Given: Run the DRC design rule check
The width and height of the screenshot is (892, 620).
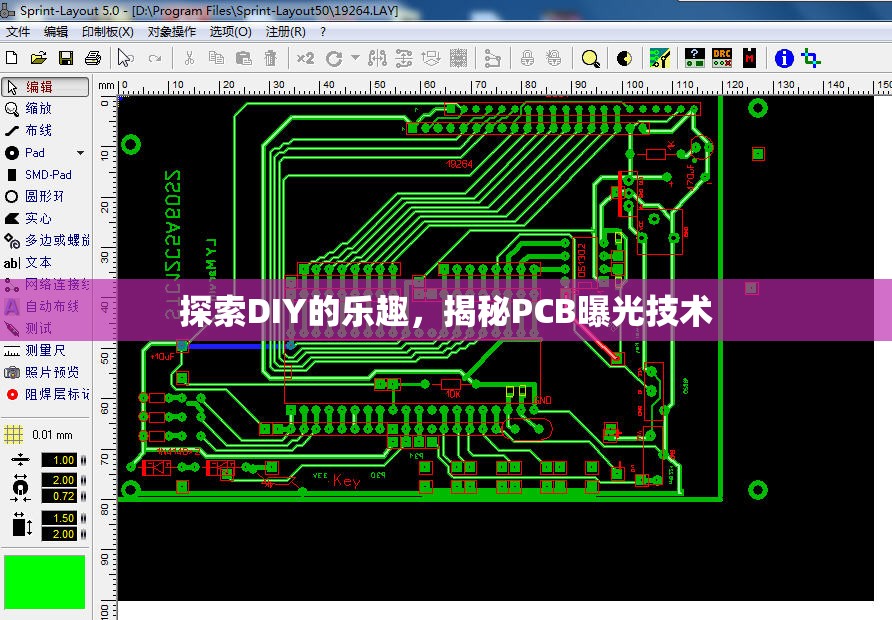Looking at the screenshot, I should click(722, 58).
